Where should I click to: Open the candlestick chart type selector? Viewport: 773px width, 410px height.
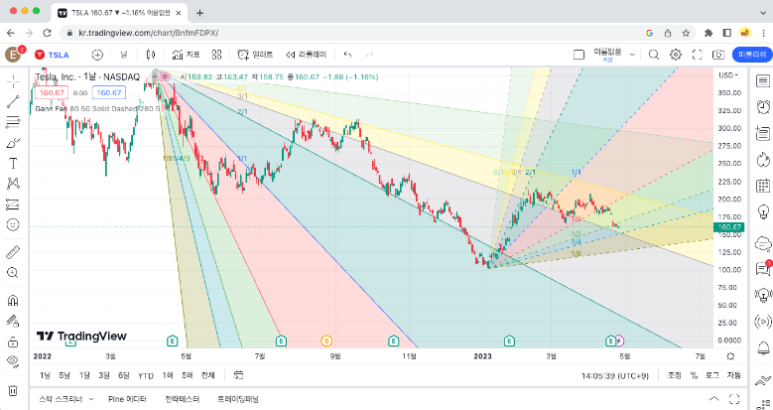151,55
